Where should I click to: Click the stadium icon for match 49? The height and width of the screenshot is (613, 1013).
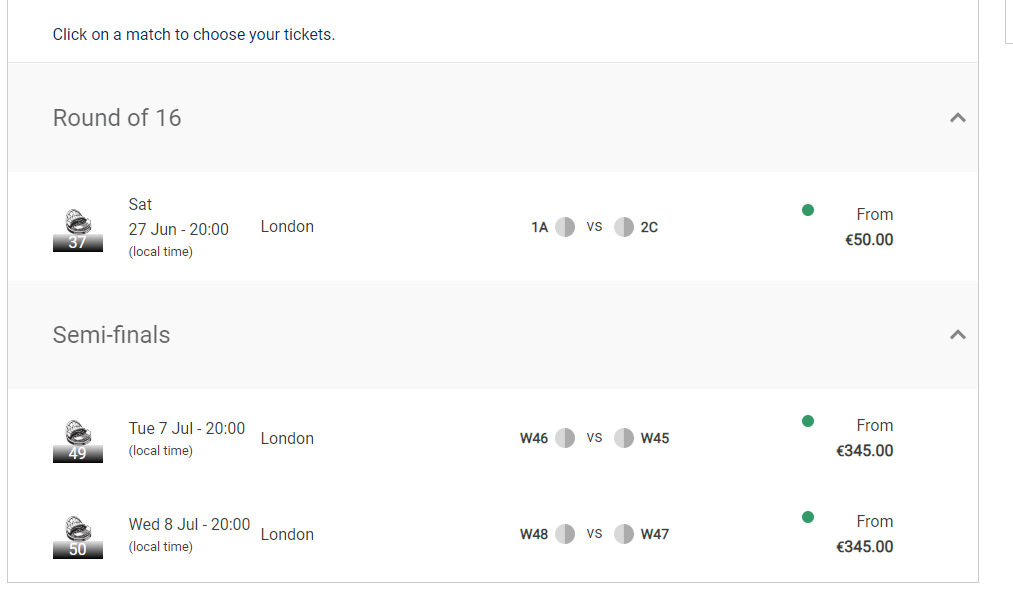(78, 441)
